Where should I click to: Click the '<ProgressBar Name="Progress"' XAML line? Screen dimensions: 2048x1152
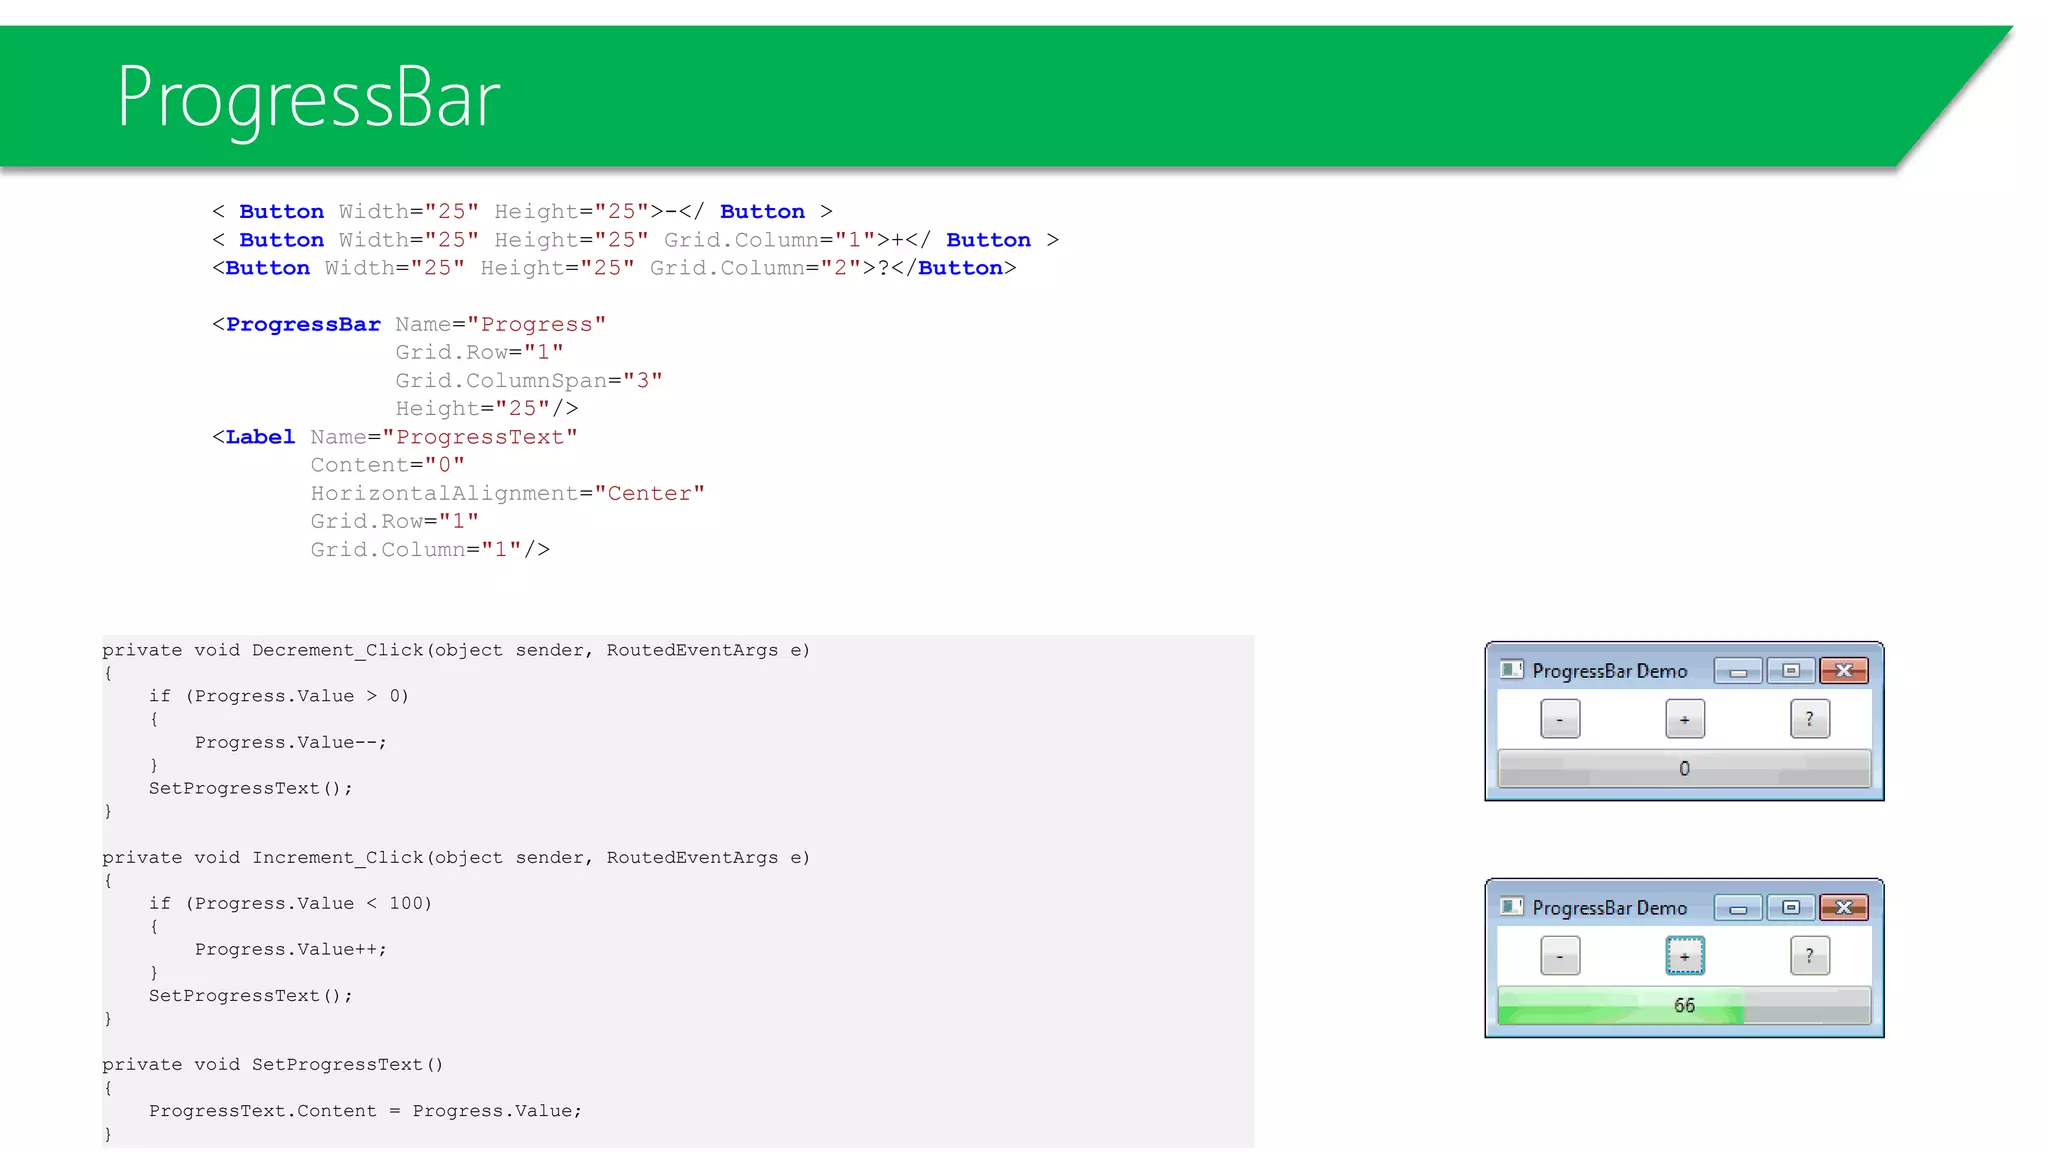coord(409,324)
